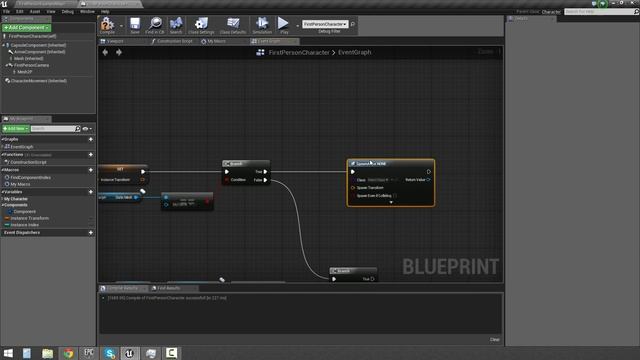Collapse the Graphs section

pos(2,139)
